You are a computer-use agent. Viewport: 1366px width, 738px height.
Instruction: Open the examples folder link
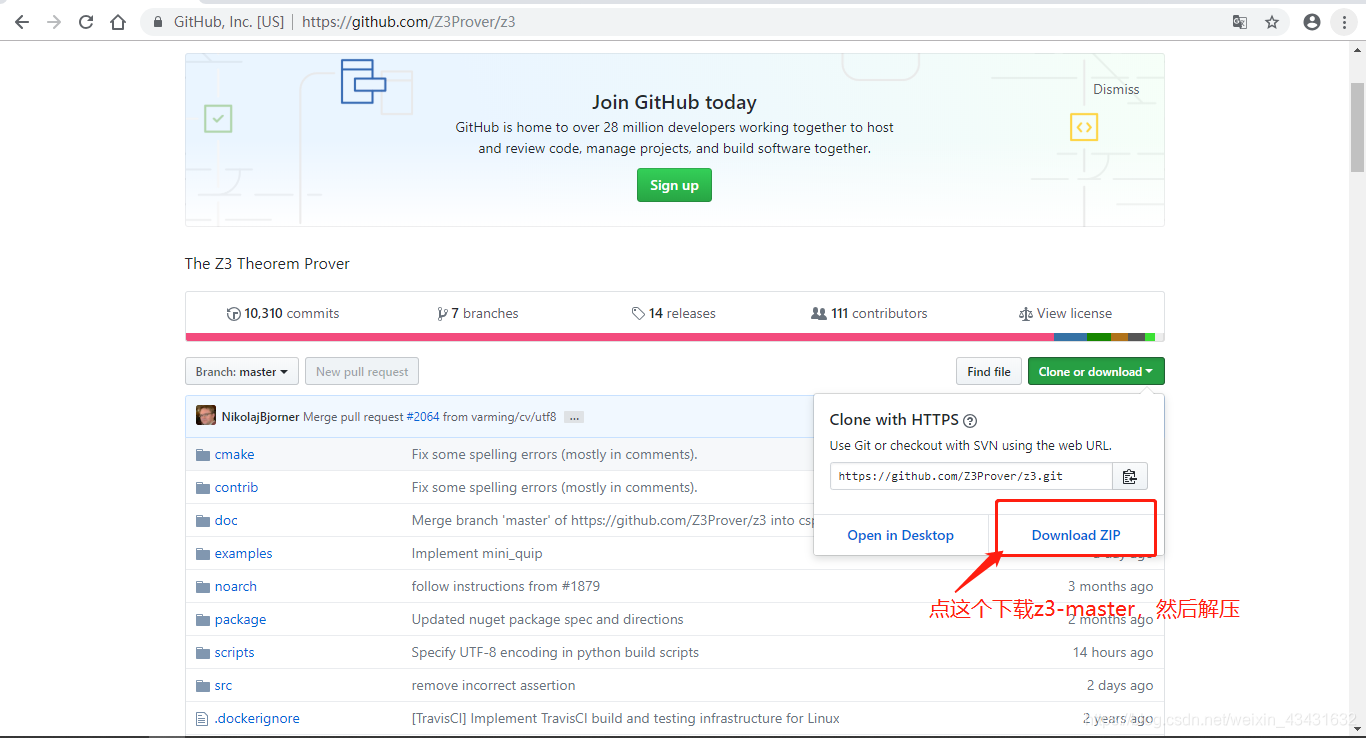pos(243,553)
